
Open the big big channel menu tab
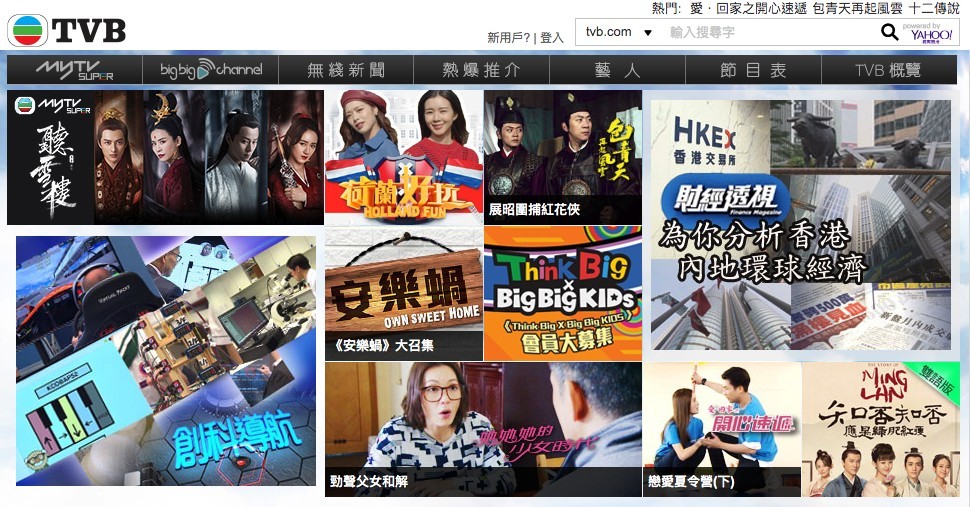(x=210, y=70)
